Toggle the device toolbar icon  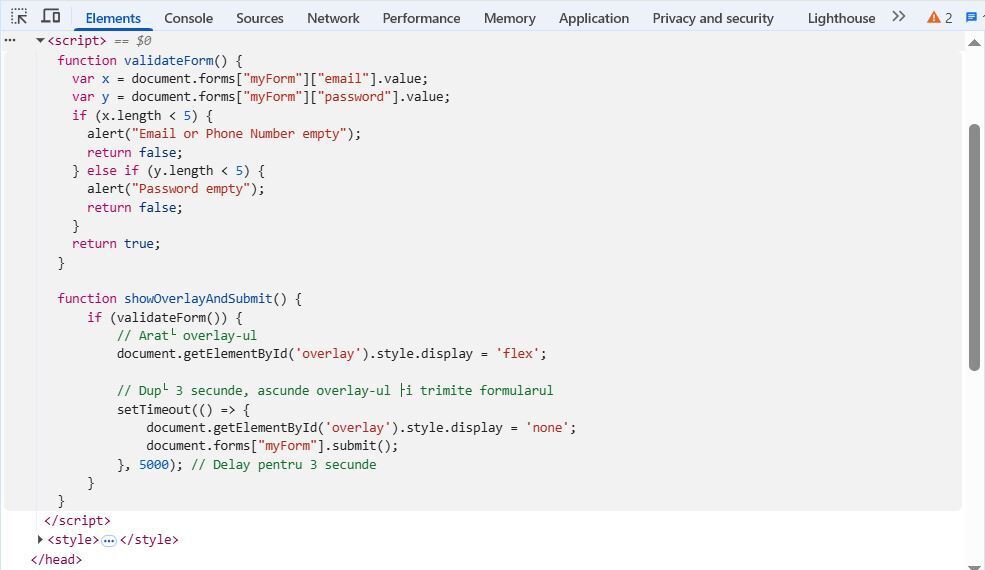(x=50, y=16)
